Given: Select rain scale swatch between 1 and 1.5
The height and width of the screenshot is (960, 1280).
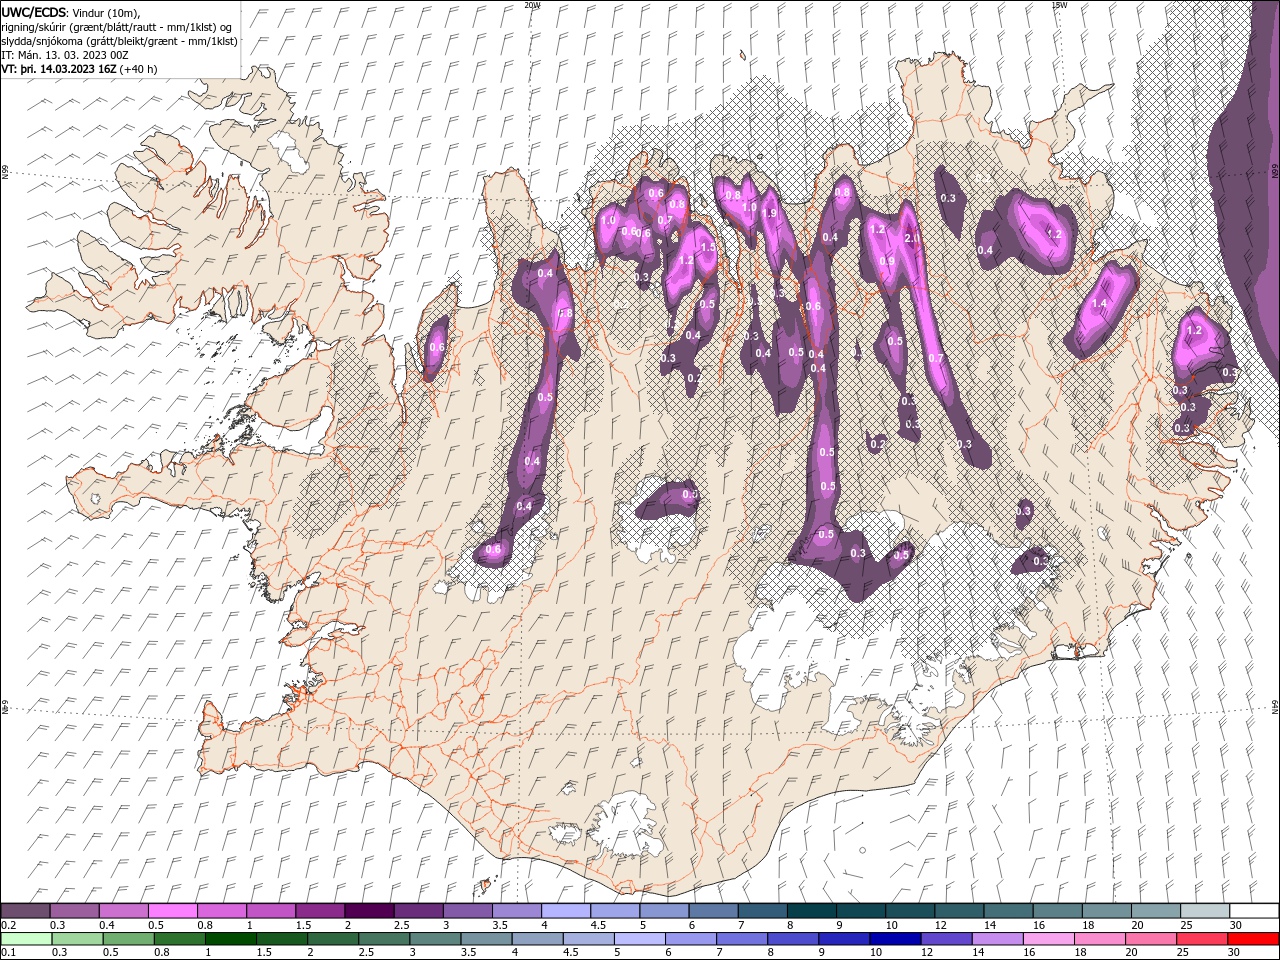Looking at the screenshot, I should [x=230, y=938].
